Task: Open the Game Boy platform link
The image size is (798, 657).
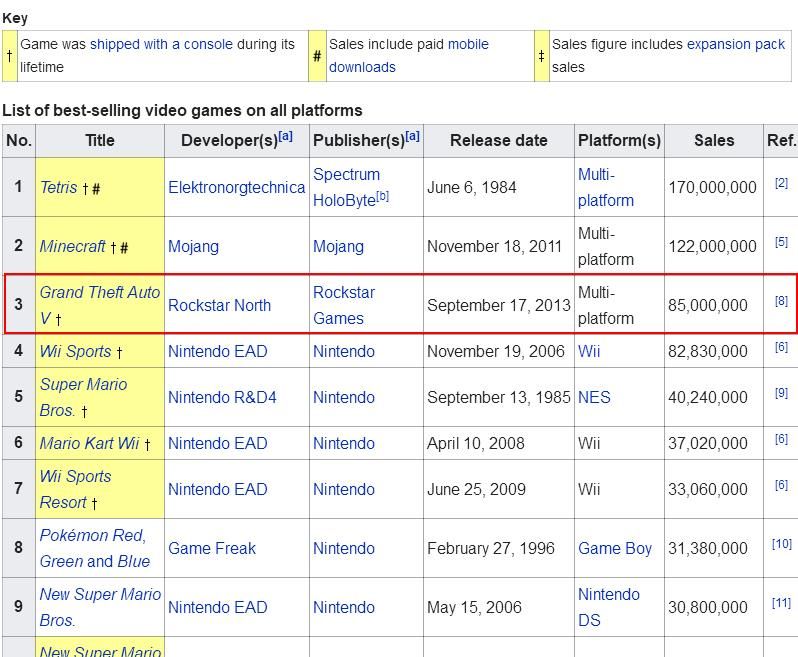Action: pos(615,548)
